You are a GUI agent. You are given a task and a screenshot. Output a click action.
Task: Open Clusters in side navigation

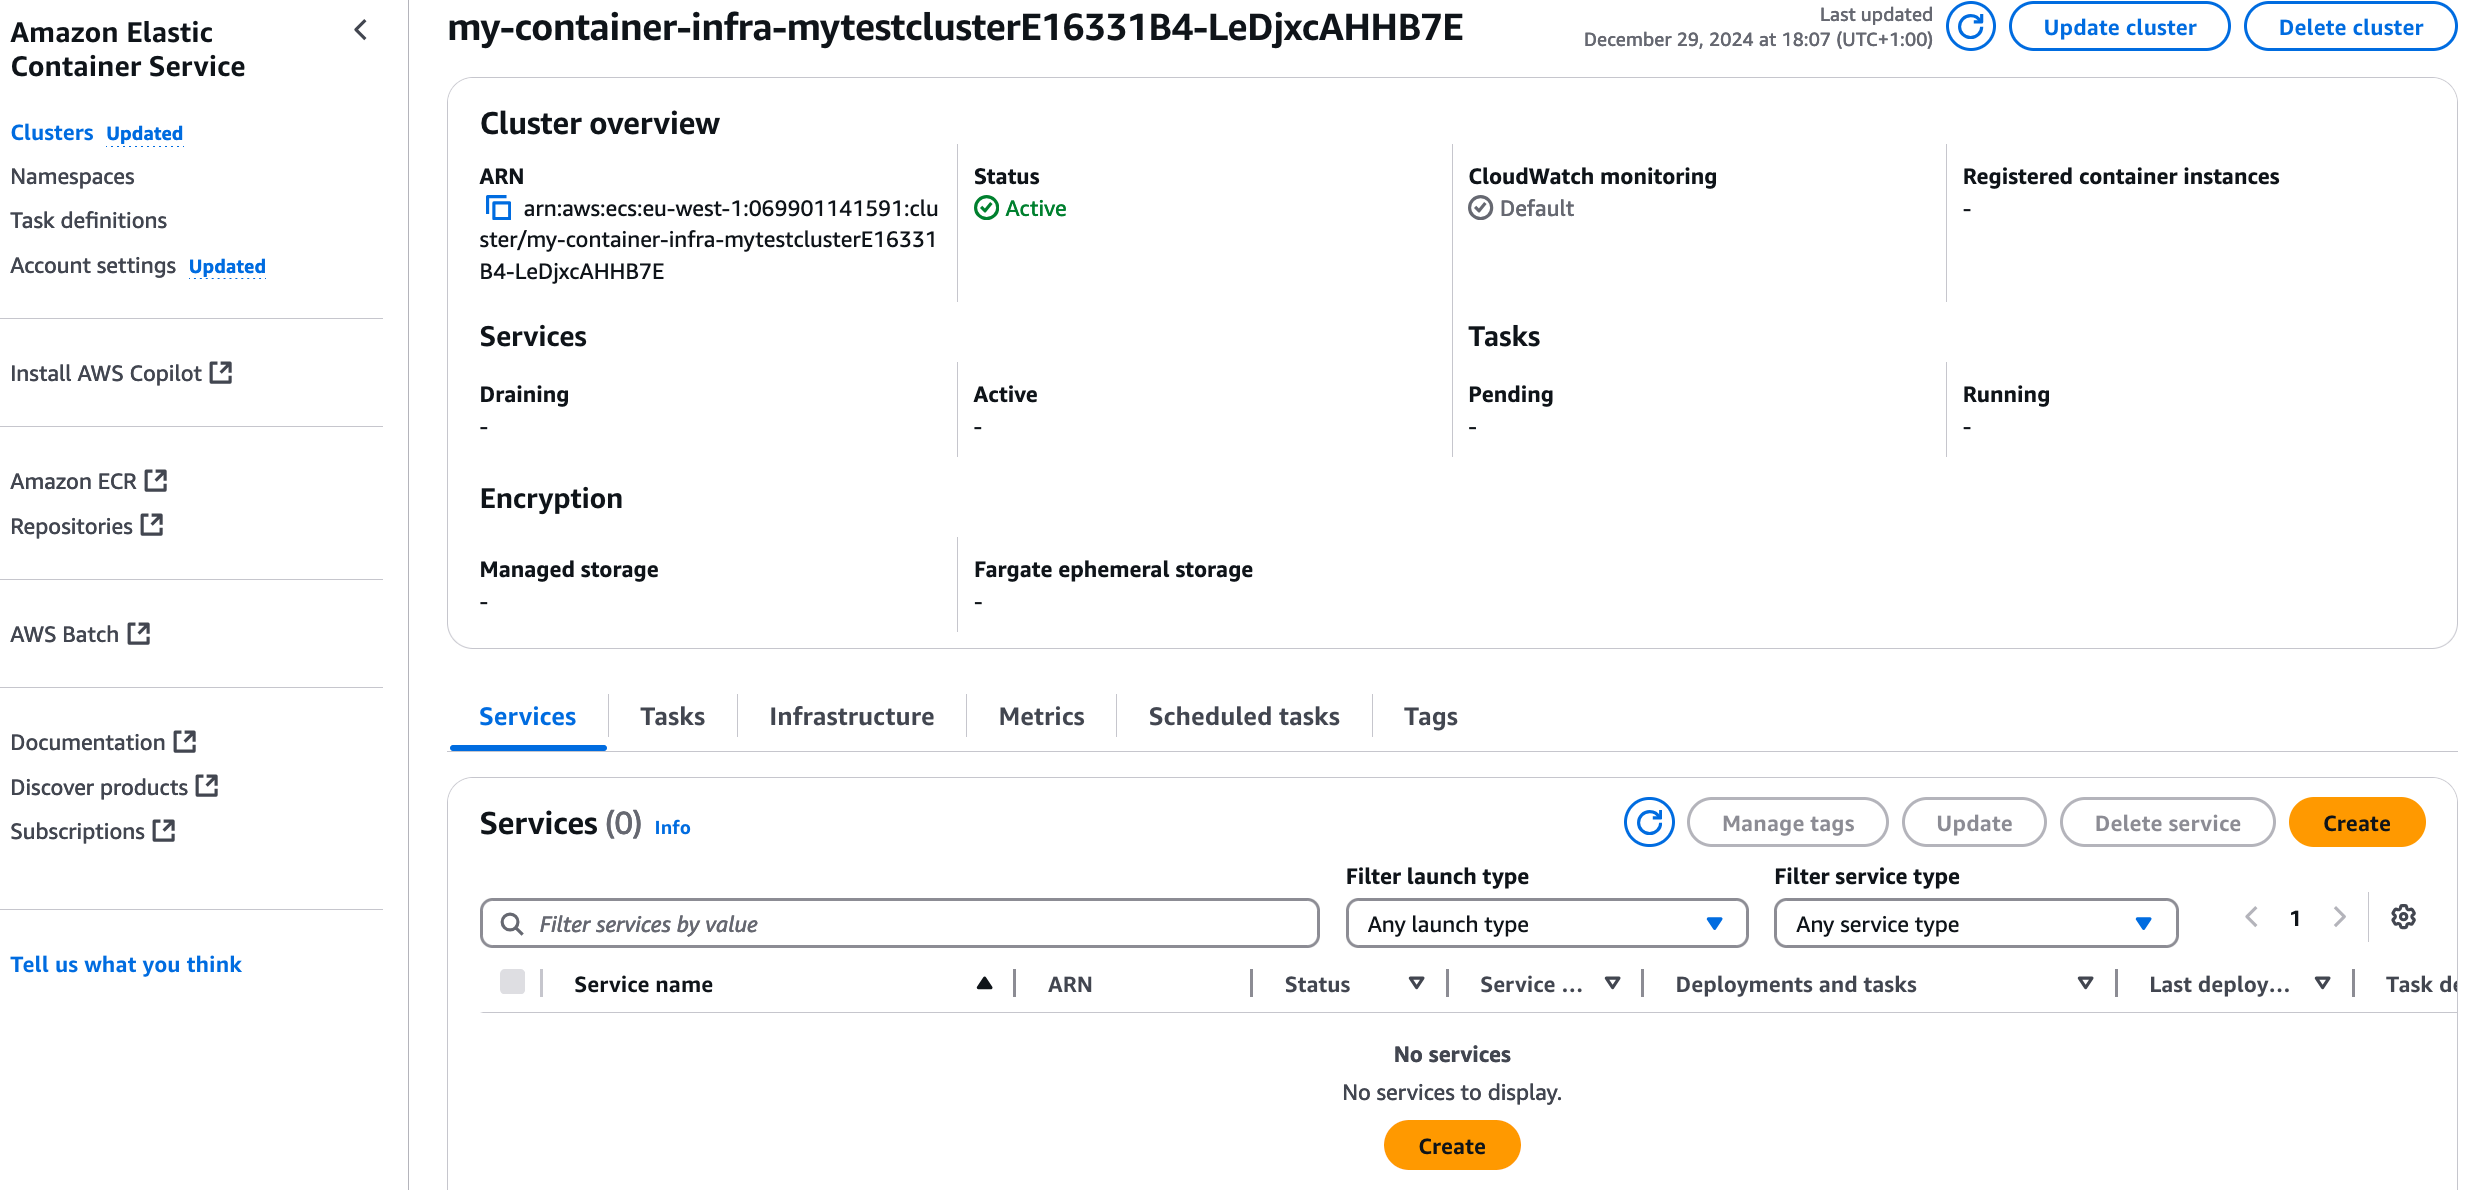(51, 132)
